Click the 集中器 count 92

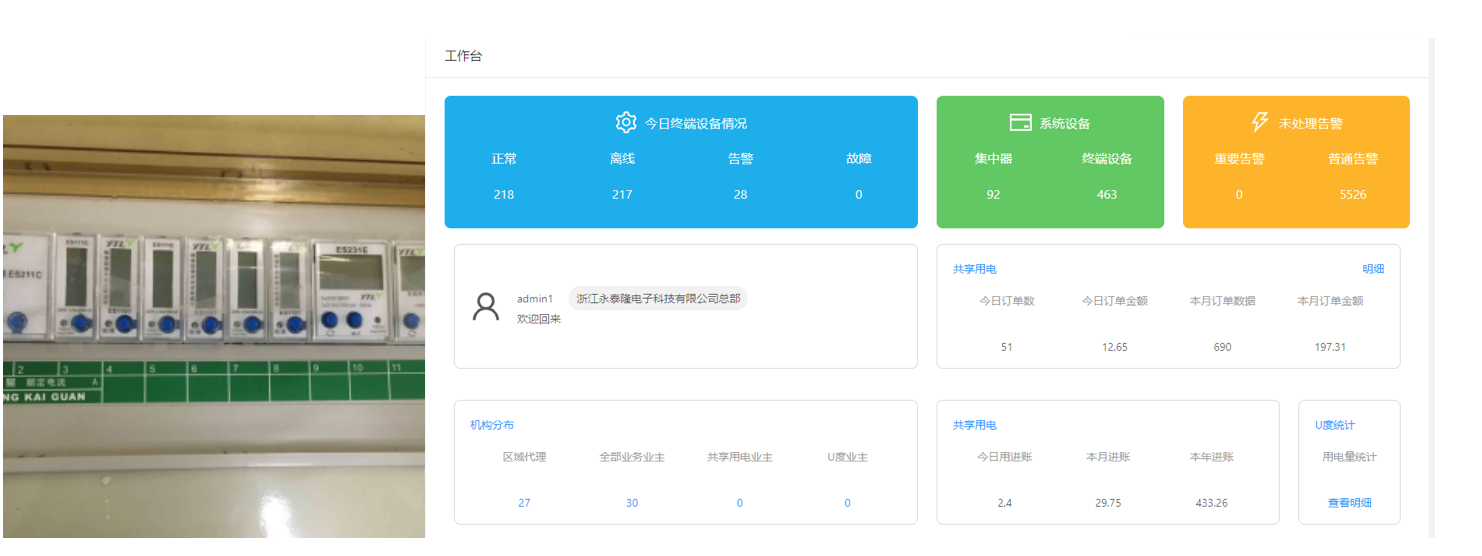[x=993, y=195]
